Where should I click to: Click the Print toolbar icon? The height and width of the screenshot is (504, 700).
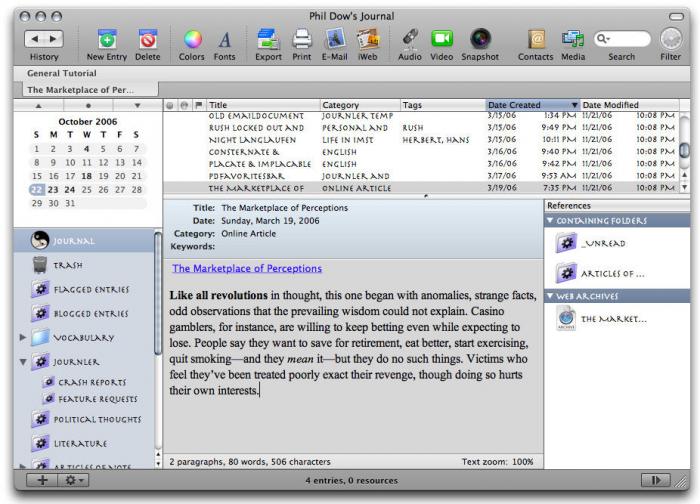pyautogui.click(x=302, y=39)
